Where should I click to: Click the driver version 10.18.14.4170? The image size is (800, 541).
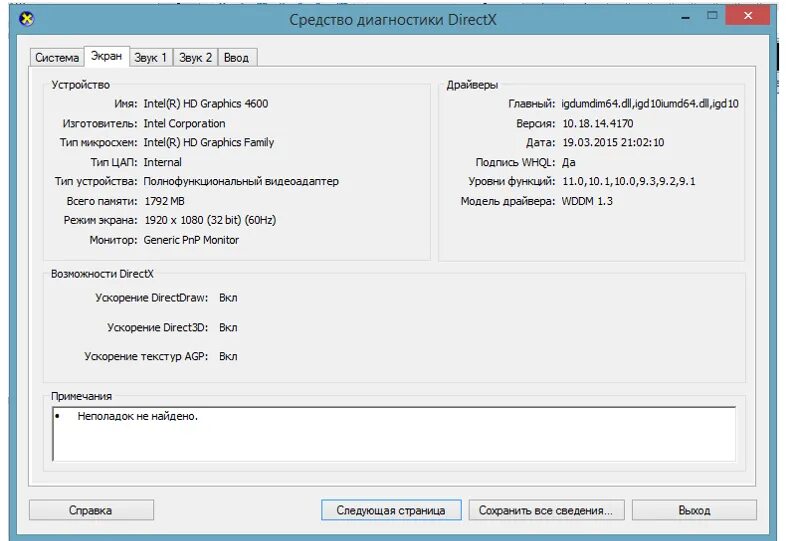(x=597, y=124)
